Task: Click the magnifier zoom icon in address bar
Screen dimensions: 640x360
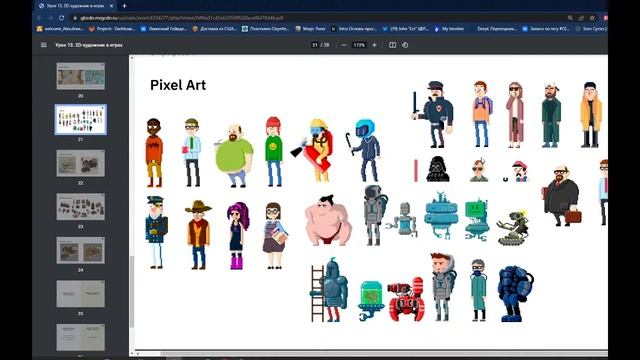Action: tap(570, 18)
